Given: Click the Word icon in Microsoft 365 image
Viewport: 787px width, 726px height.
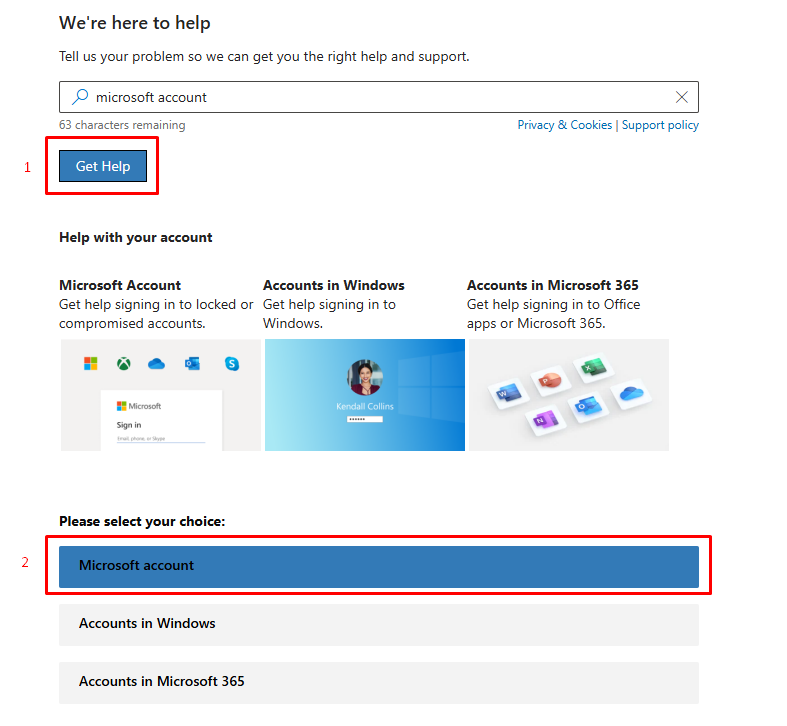Looking at the screenshot, I should pyautogui.click(x=508, y=393).
